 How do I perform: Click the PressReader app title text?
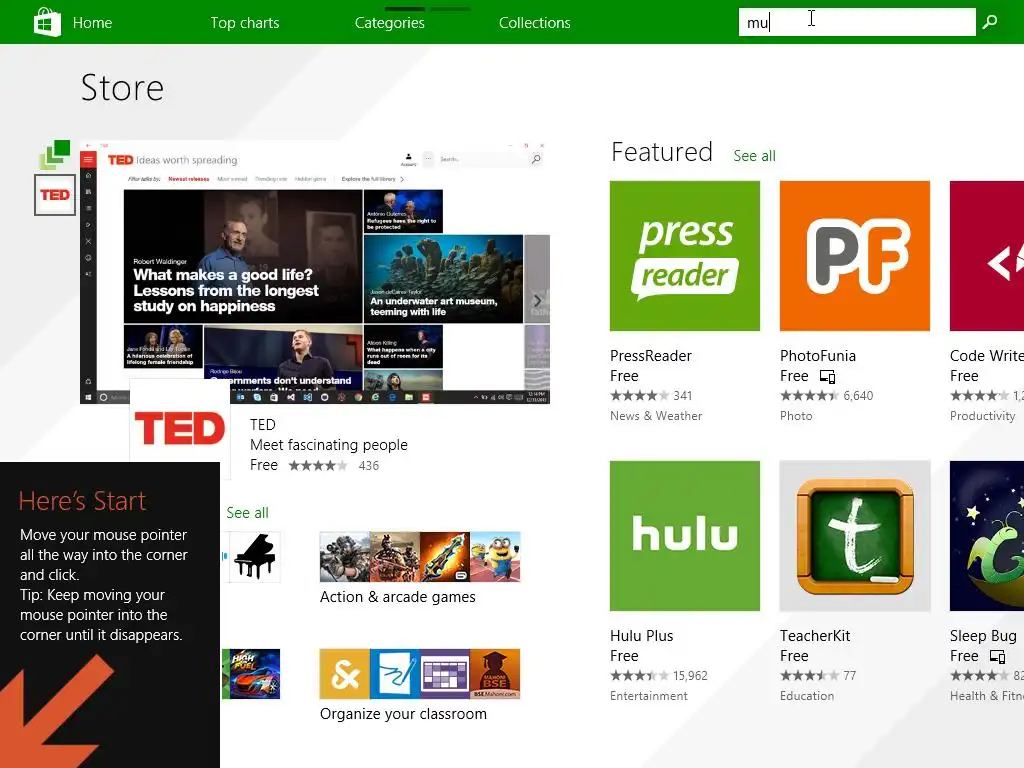(650, 356)
